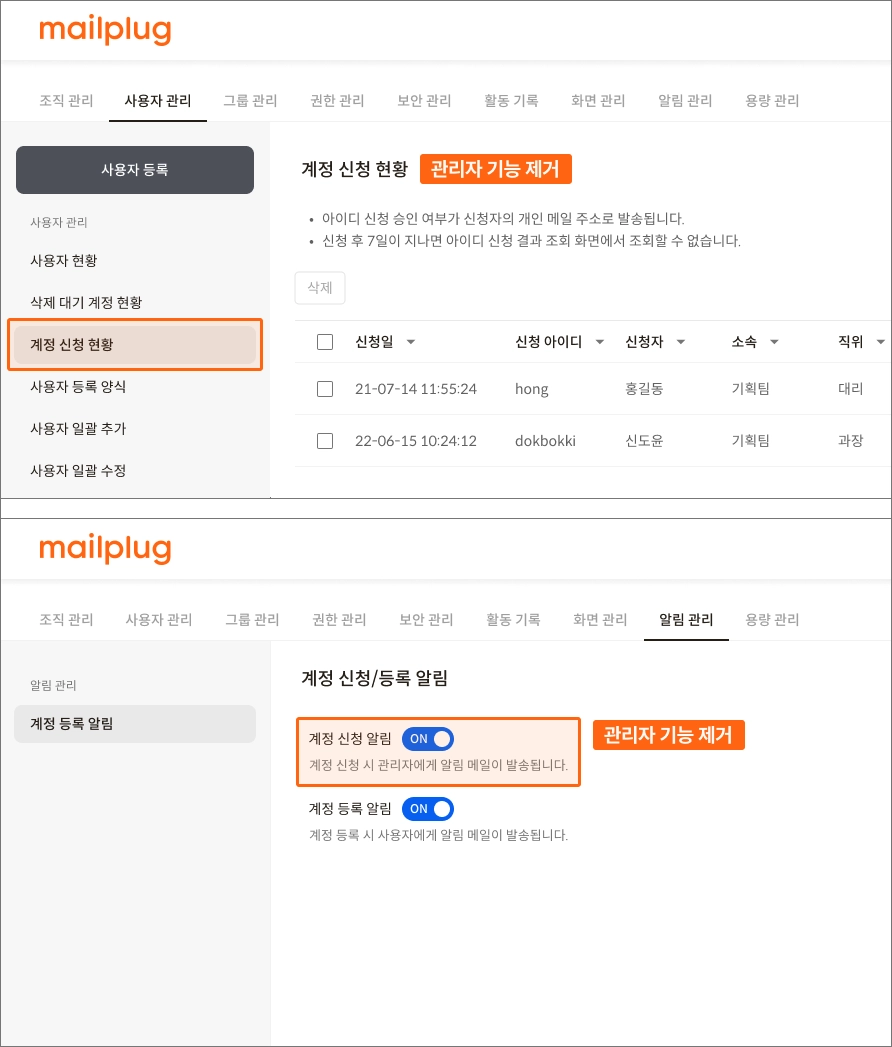892x1047 pixels.
Task: Open the 보안 관리 tab in top screen
Action: click(425, 100)
